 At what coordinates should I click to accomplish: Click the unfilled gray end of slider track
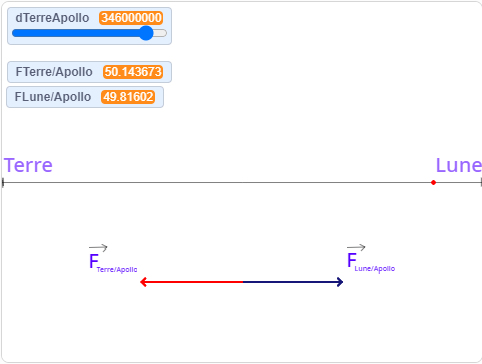pos(160,33)
